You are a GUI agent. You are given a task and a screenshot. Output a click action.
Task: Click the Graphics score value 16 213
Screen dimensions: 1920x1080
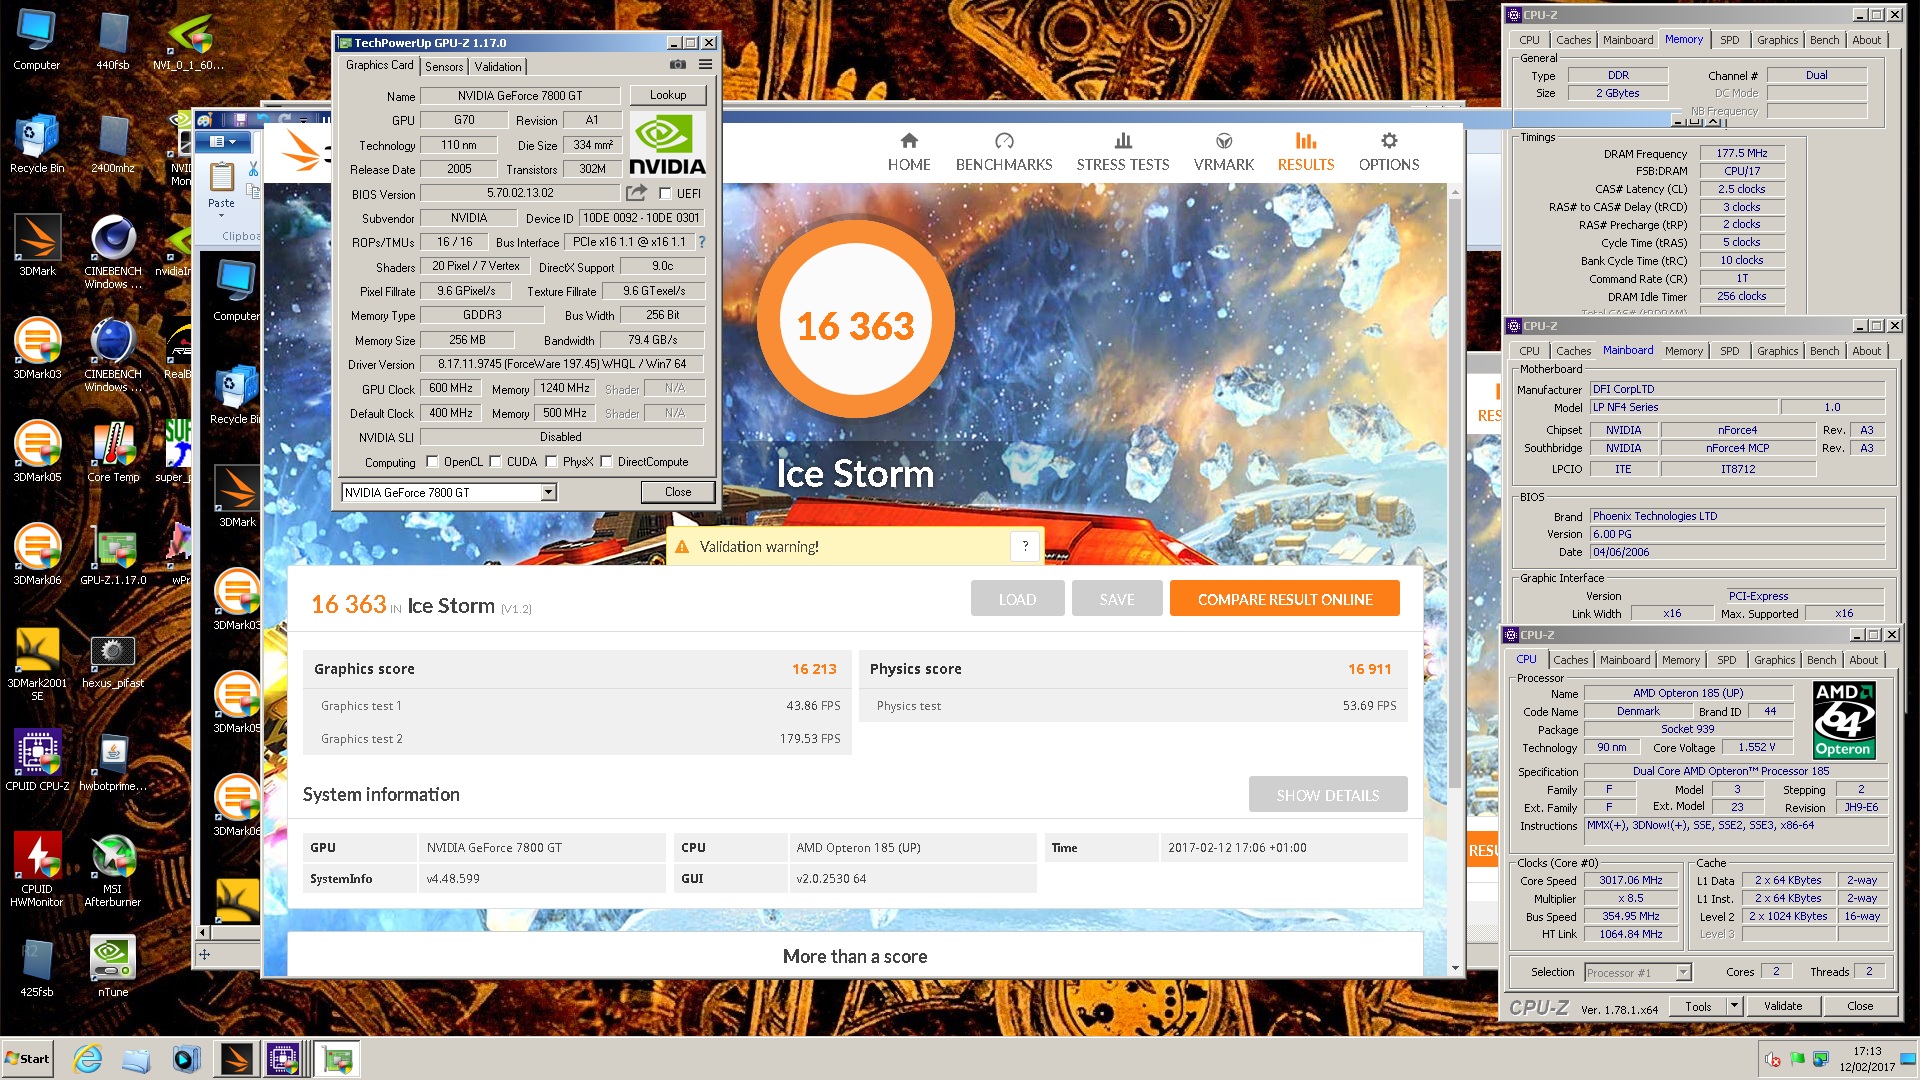click(x=814, y=669)
